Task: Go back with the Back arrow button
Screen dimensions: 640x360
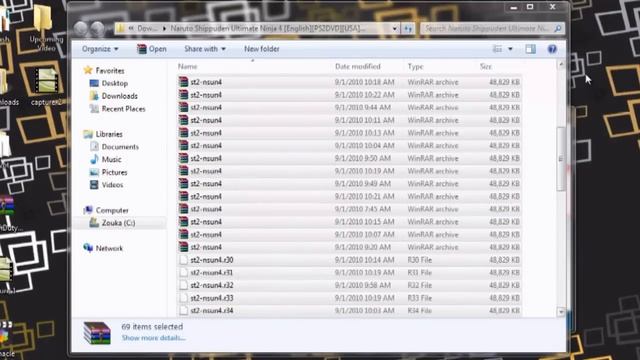Action: [x=81, y=28]
